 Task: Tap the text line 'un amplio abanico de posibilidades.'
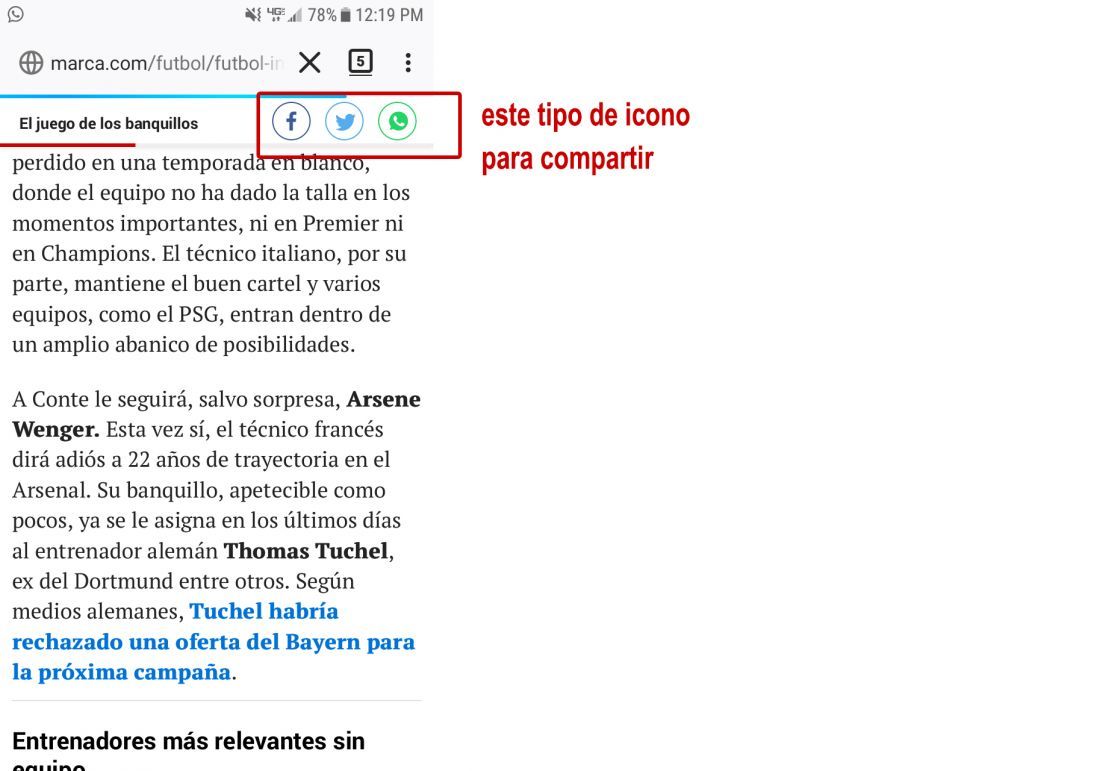click(184, 344)
